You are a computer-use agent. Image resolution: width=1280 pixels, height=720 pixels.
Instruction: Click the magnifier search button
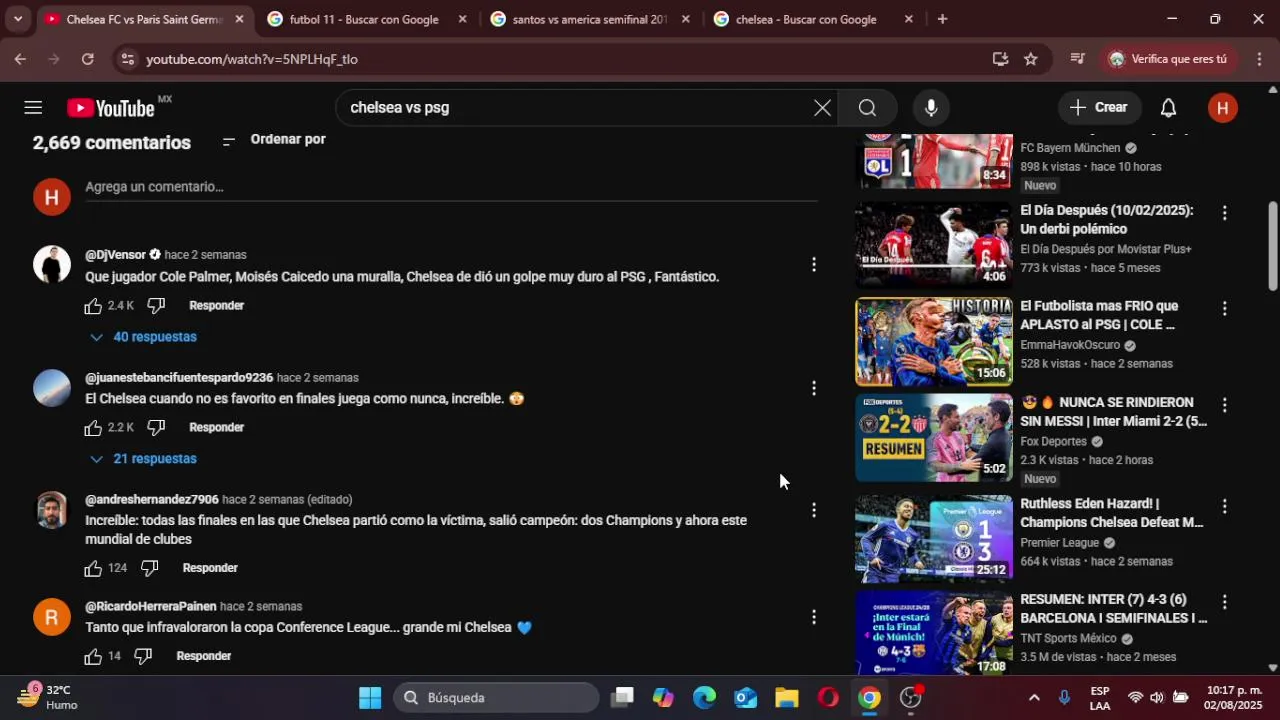point(867,108)
